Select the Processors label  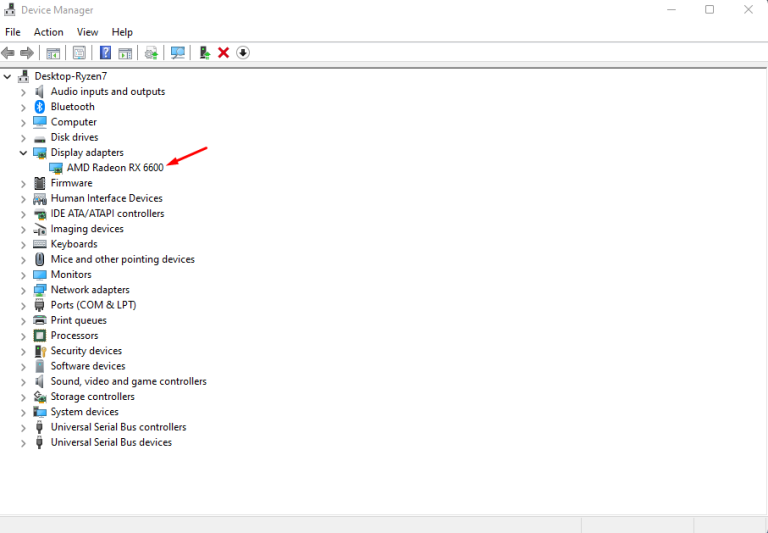(x=74, y=336)
